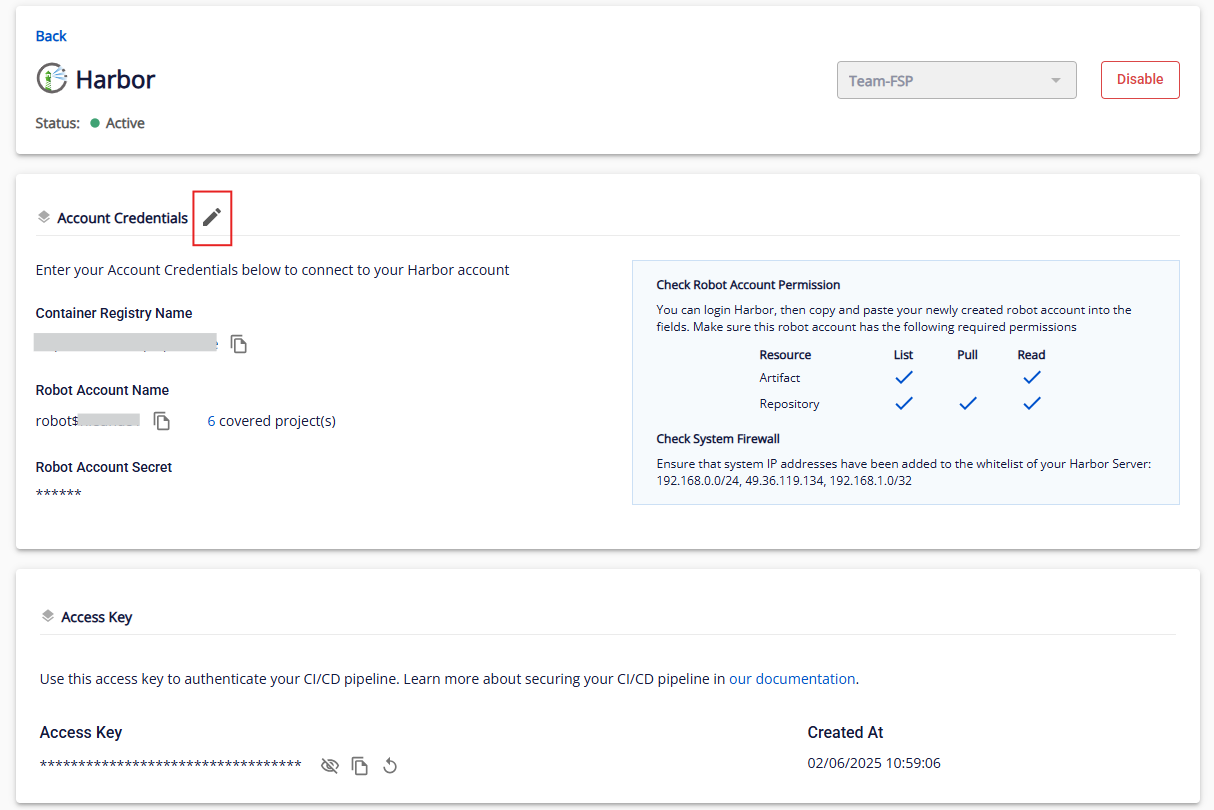Toggle Access Key visibility with eye icon
The width and height of the screenshot is (1214, 810).
pyautogui.click(x=330, y=766)
